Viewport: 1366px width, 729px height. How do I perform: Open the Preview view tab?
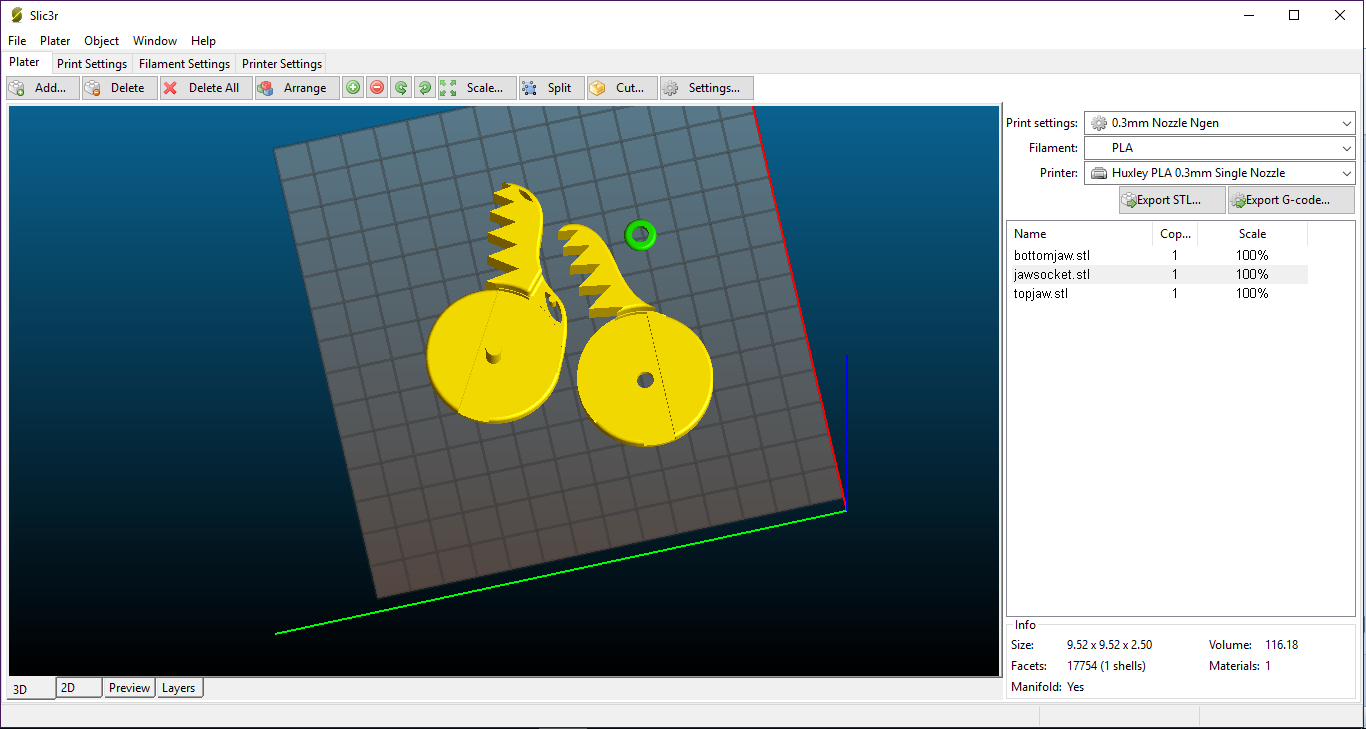tap(130, 688)
